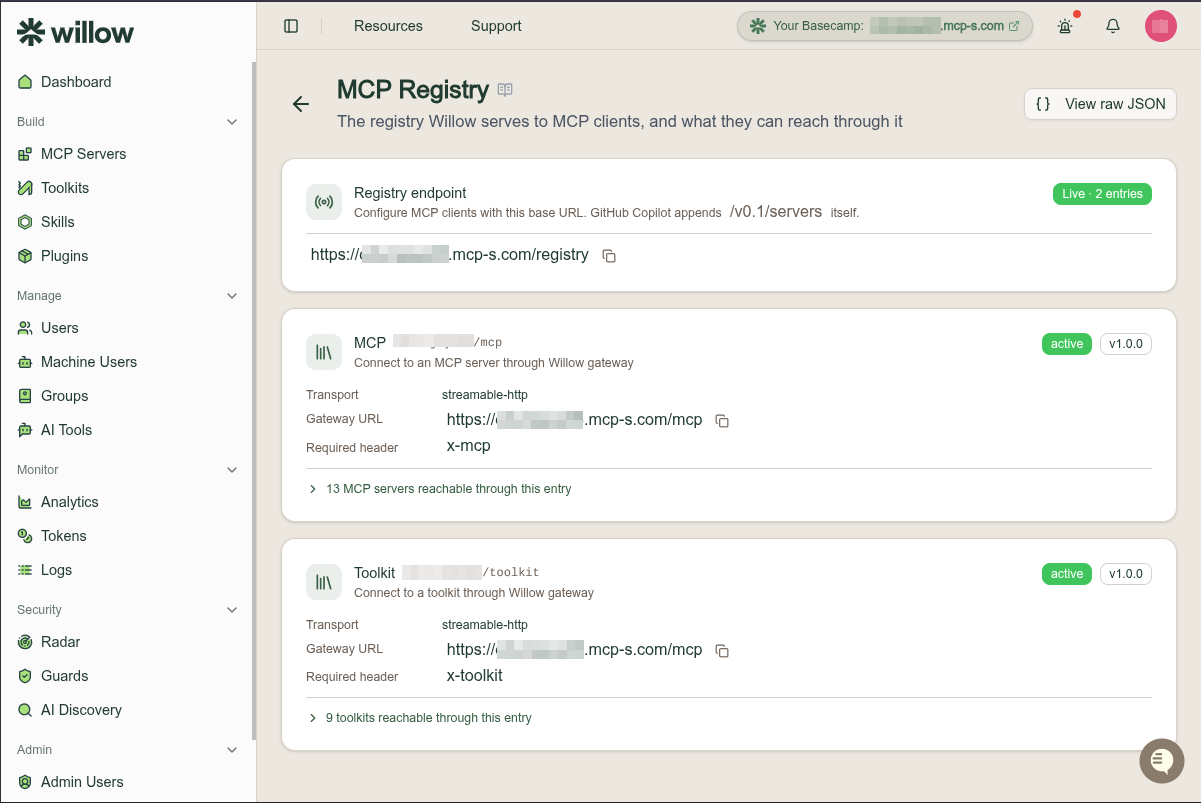Copy the registry endpoint URL
Viewport: 1201px width, 803px height.
609,256
